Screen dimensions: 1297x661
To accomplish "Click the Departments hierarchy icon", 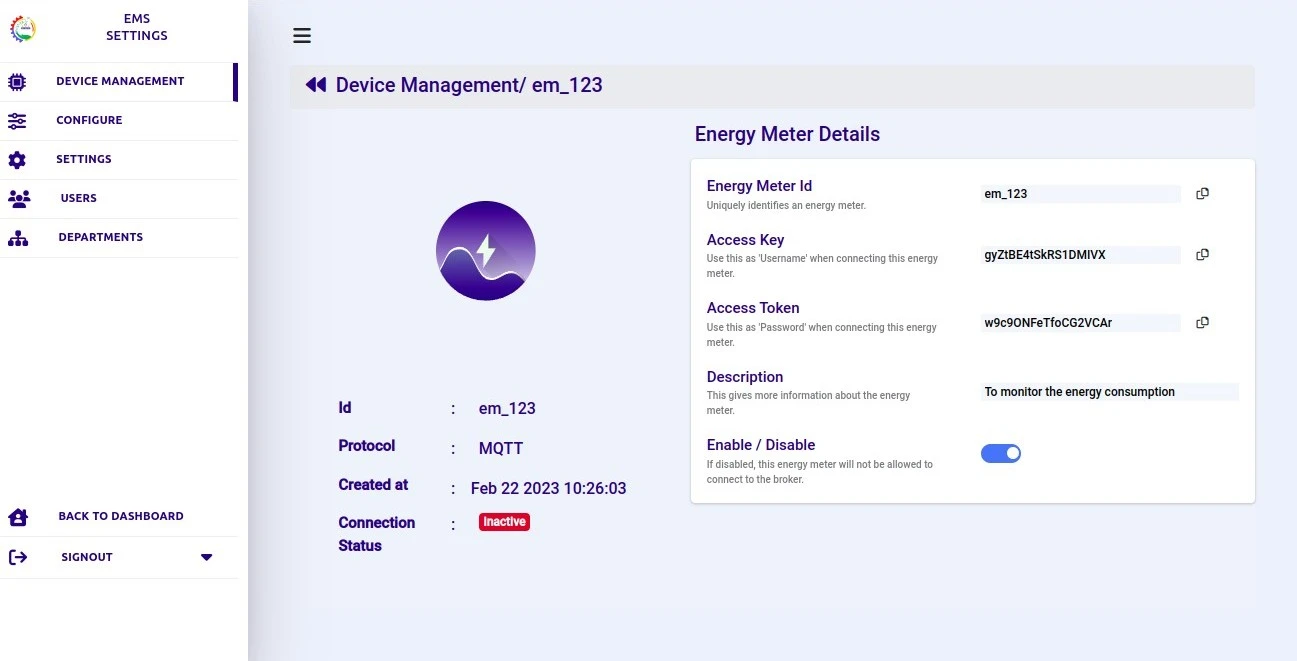I will [18, 238].
